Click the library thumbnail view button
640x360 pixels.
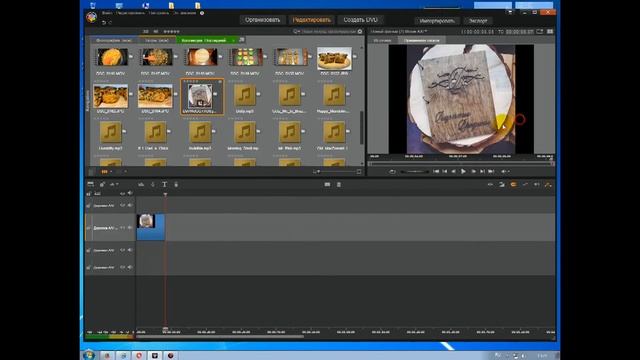tap(104, 171)
